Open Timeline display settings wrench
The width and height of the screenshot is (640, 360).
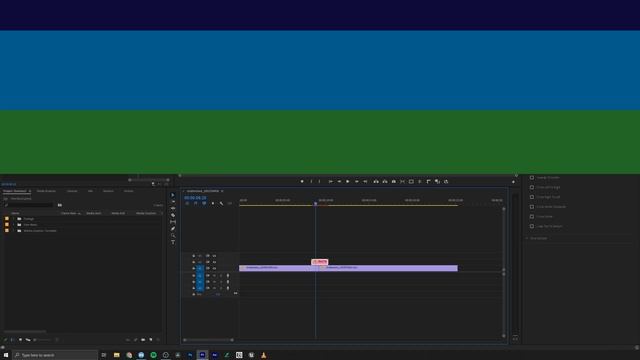221,203
